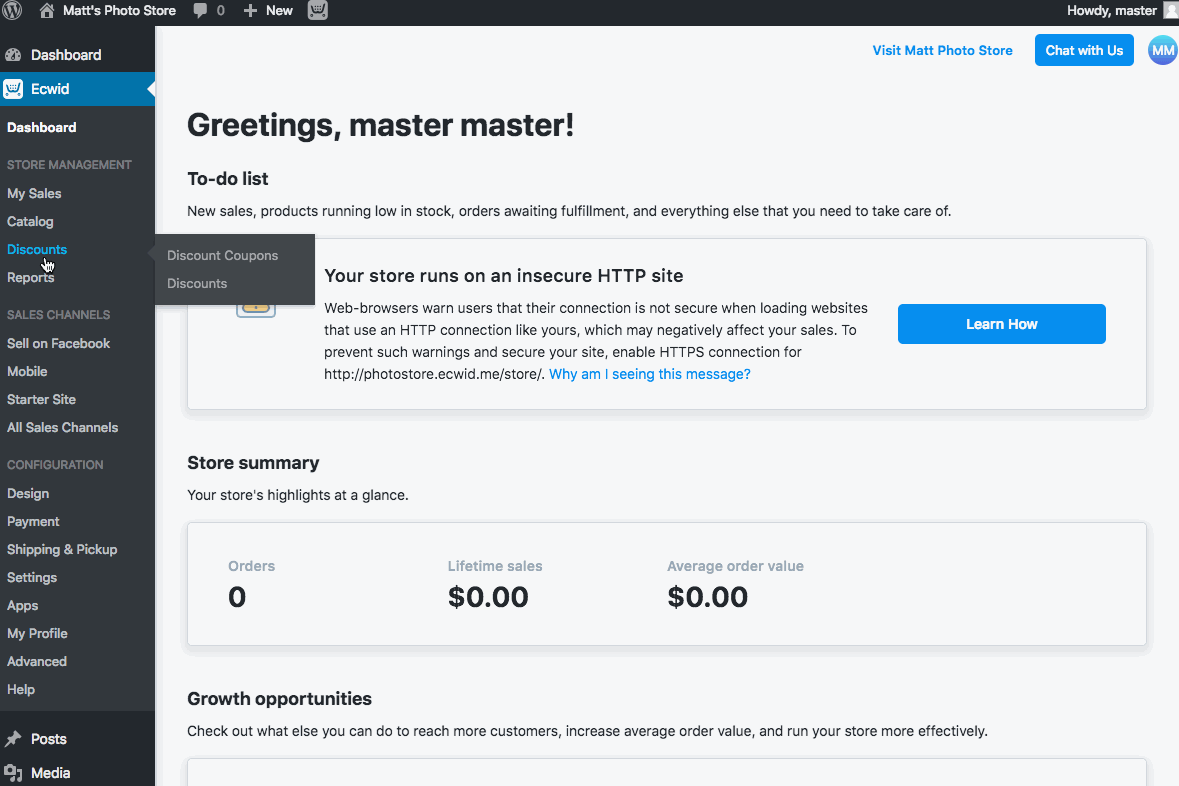Select Discounts in the flyout submenu
This screenshot has width=1179, height=786.
197,284
